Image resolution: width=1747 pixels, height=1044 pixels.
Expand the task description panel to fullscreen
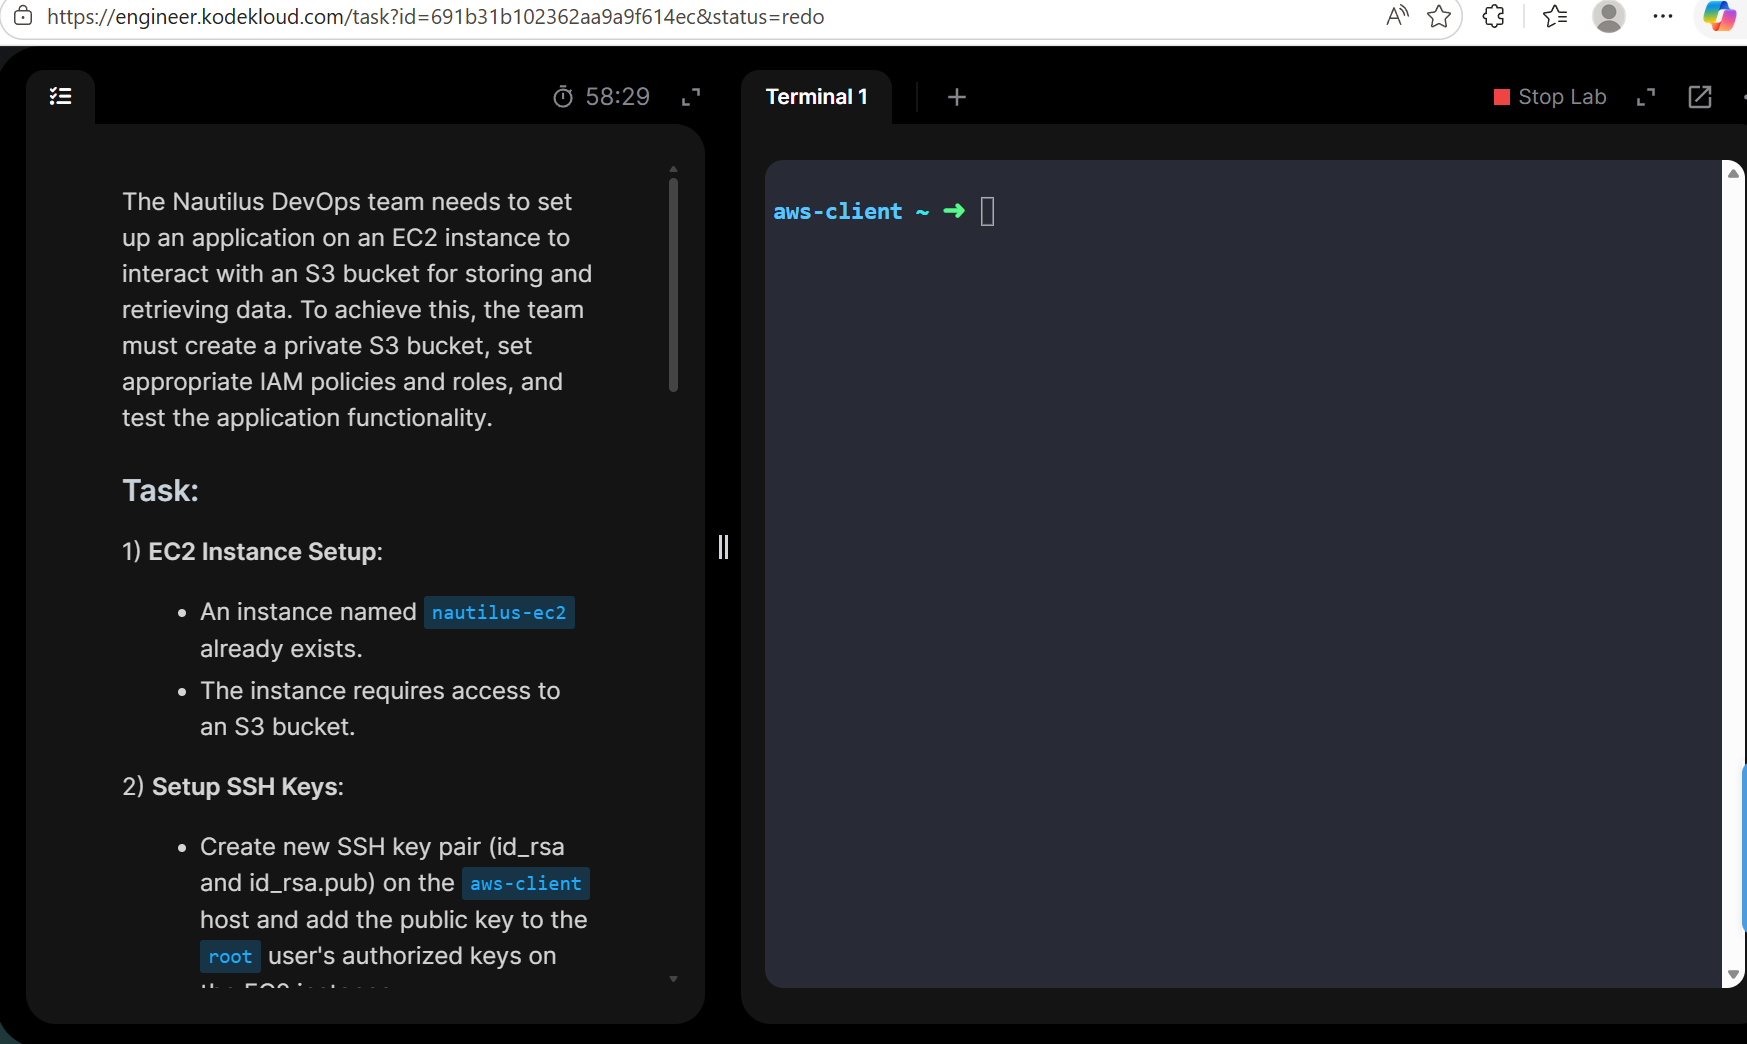(x=691, y=97)
